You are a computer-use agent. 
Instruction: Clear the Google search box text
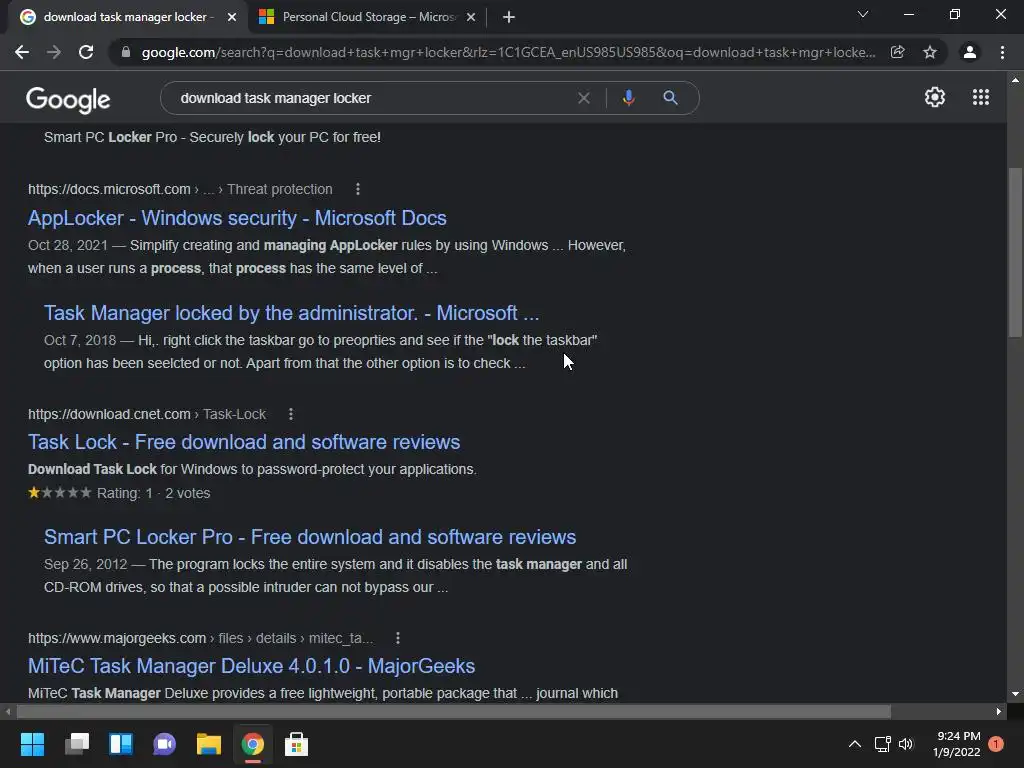point(584,98)
